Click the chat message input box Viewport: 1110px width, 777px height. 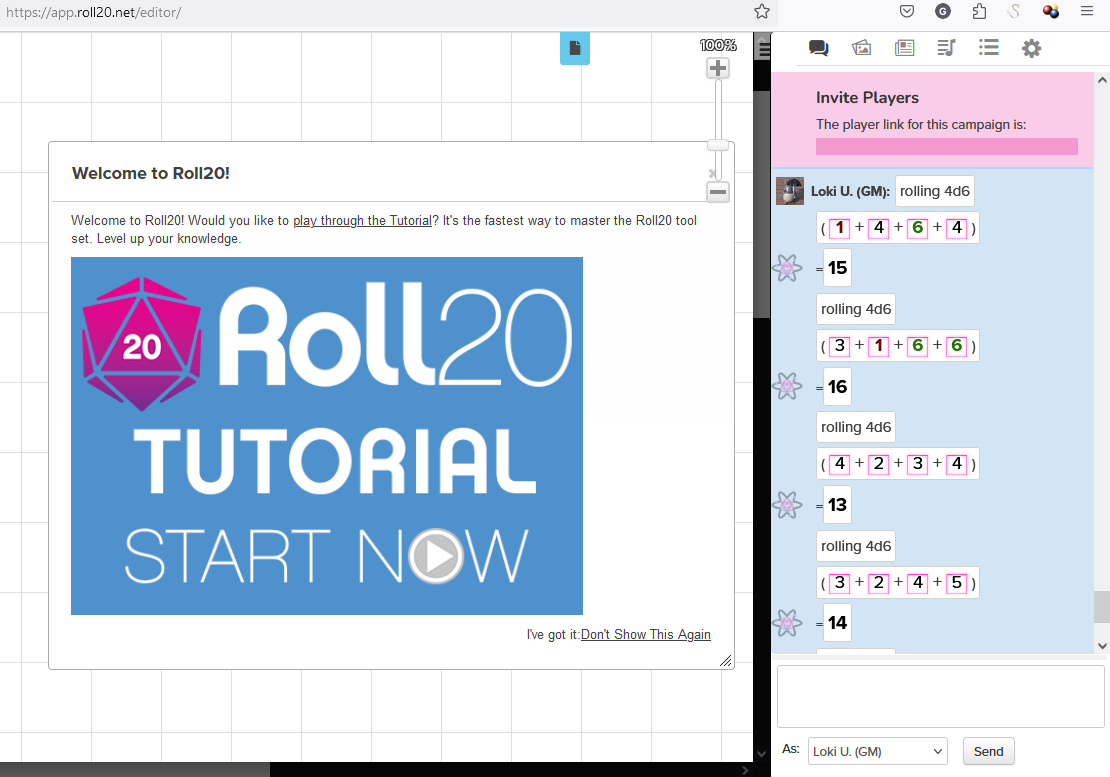(940, 696)
